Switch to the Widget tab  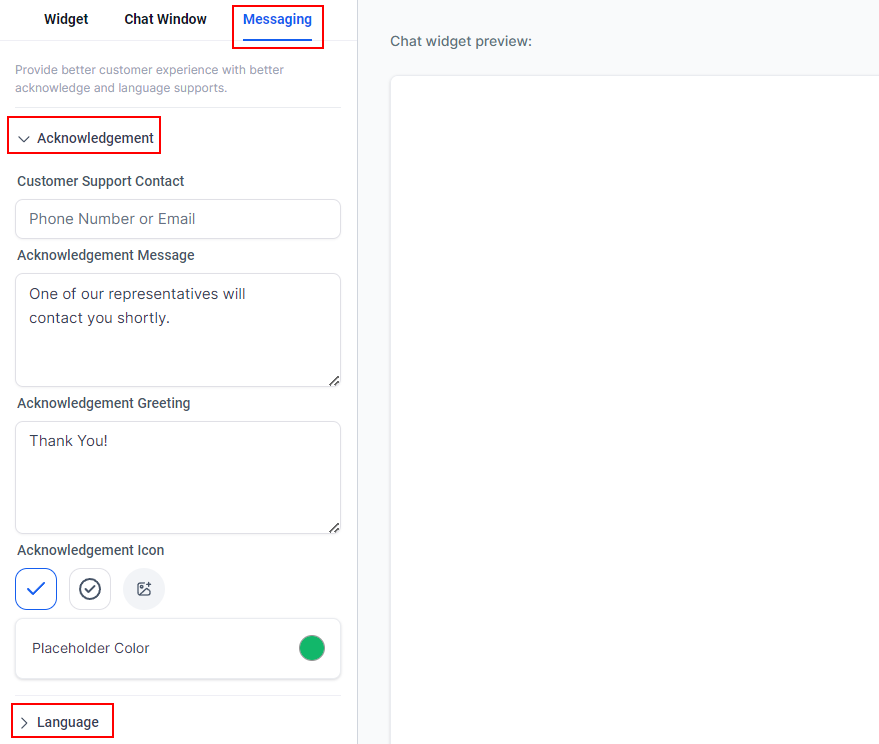[66, 20]
